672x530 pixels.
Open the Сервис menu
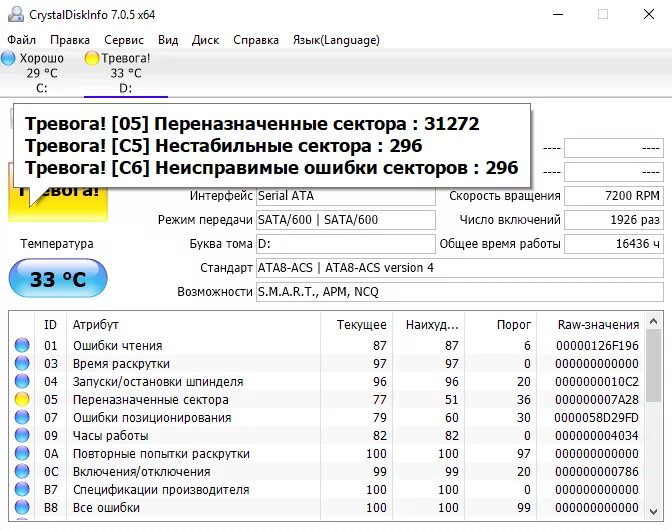pyautogui.click(x=124, y=40)
